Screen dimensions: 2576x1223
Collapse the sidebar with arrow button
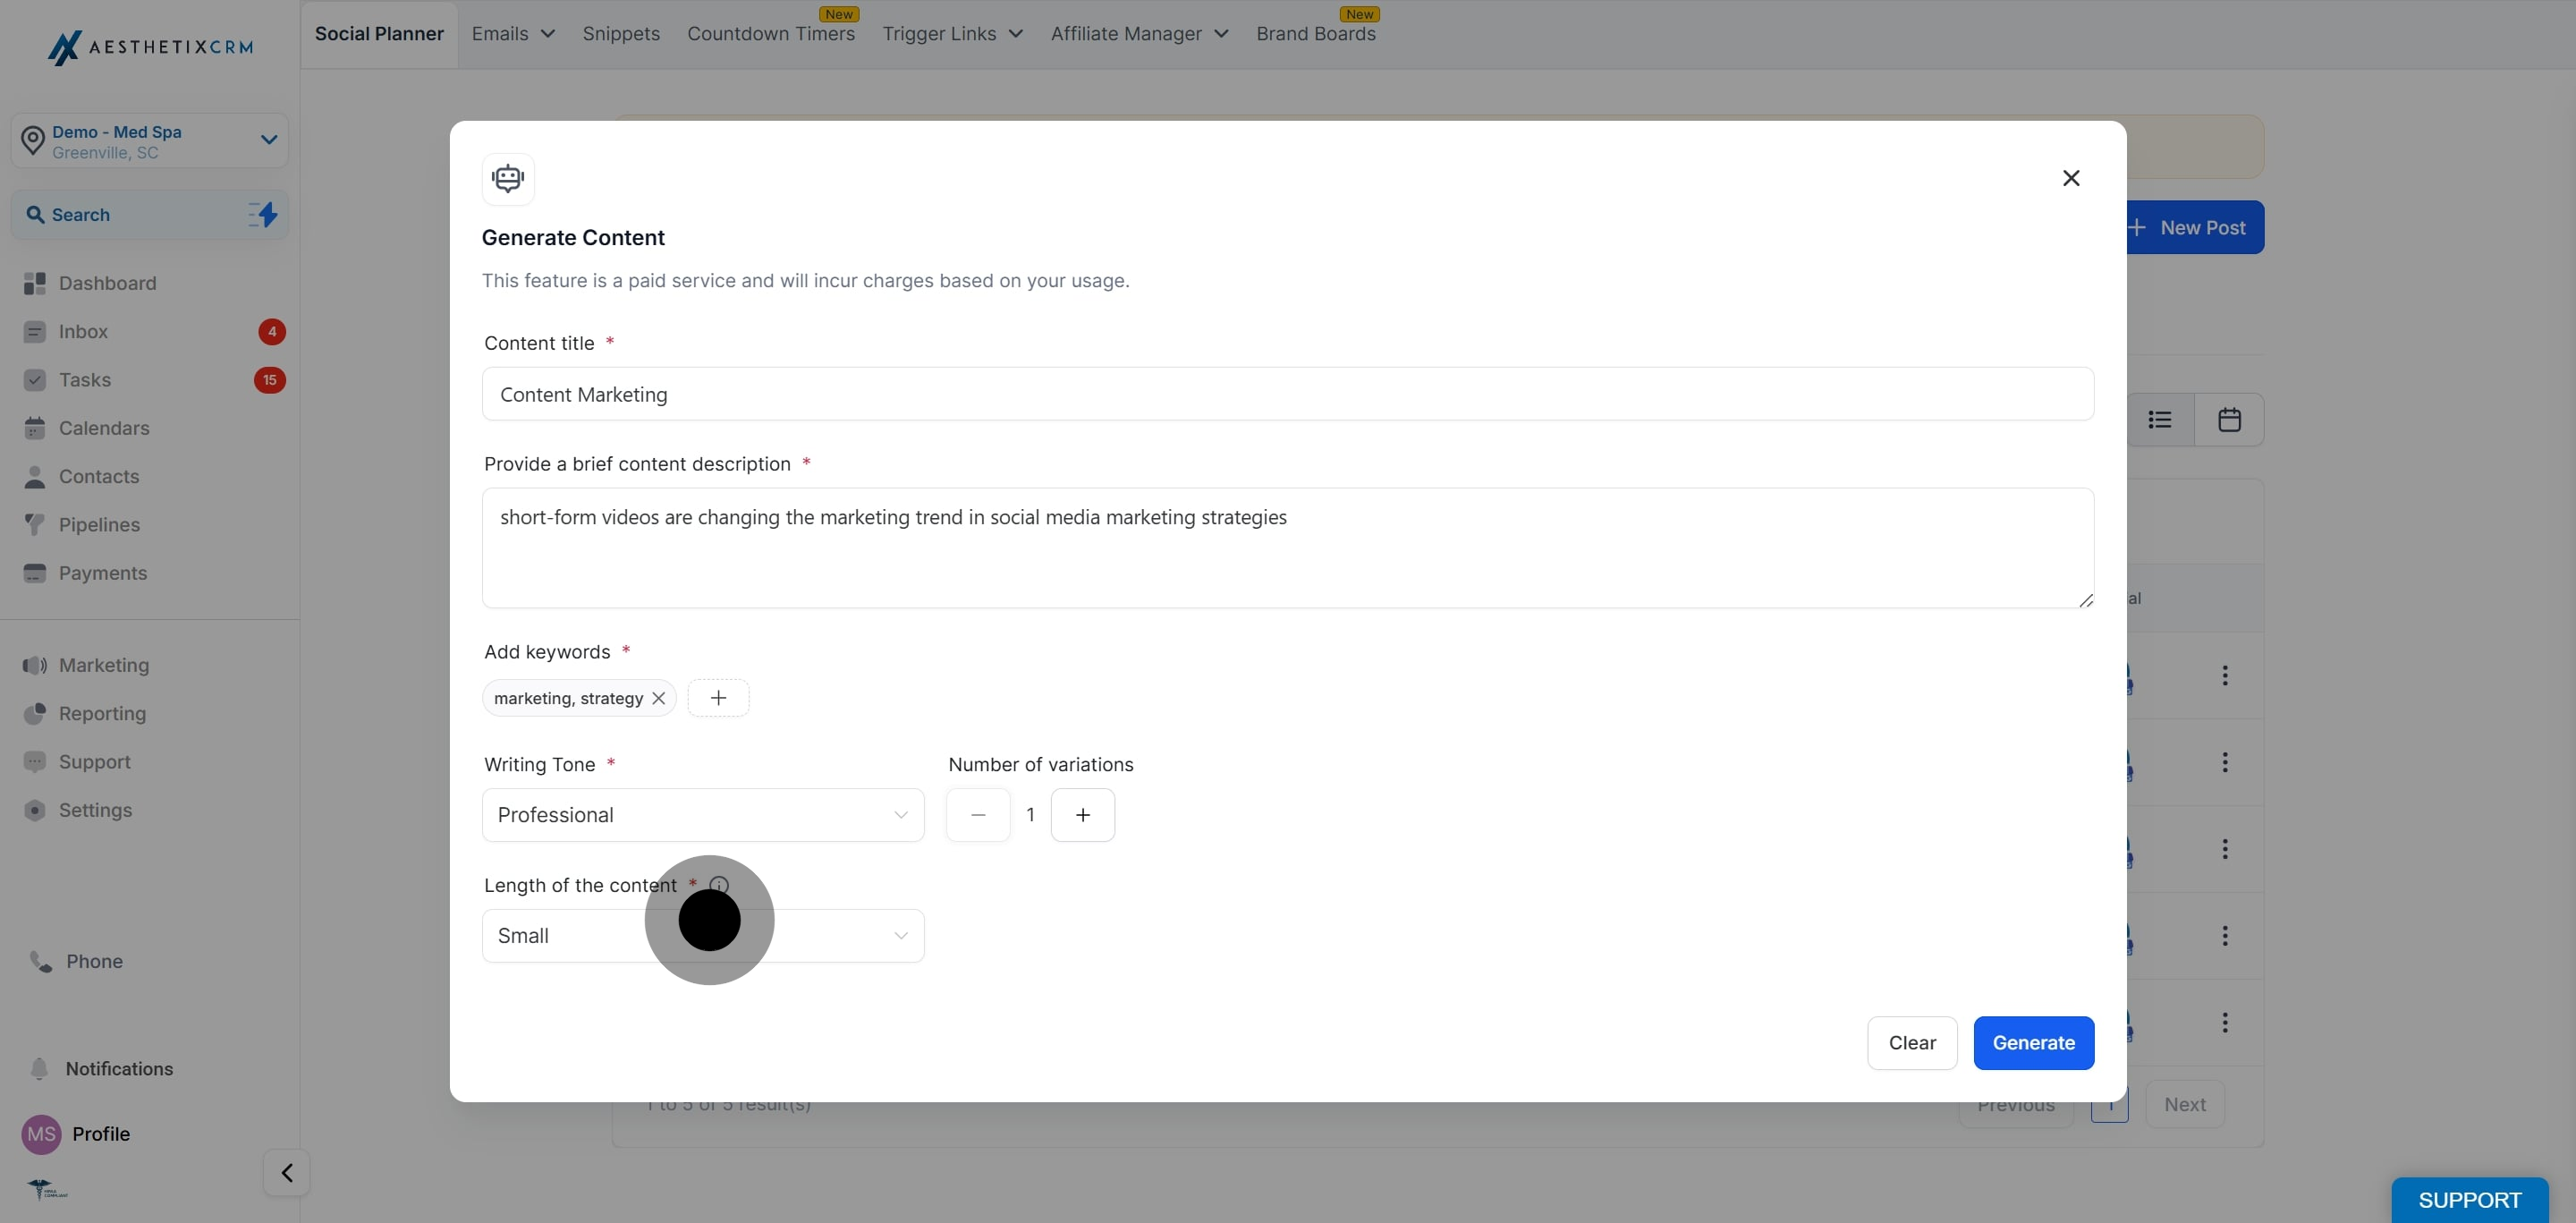click(287, 1172)
